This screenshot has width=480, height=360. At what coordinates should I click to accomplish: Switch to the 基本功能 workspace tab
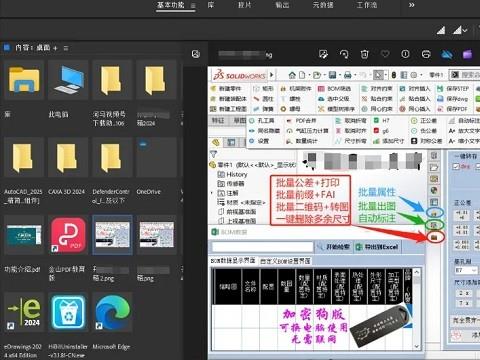[170, 5]
